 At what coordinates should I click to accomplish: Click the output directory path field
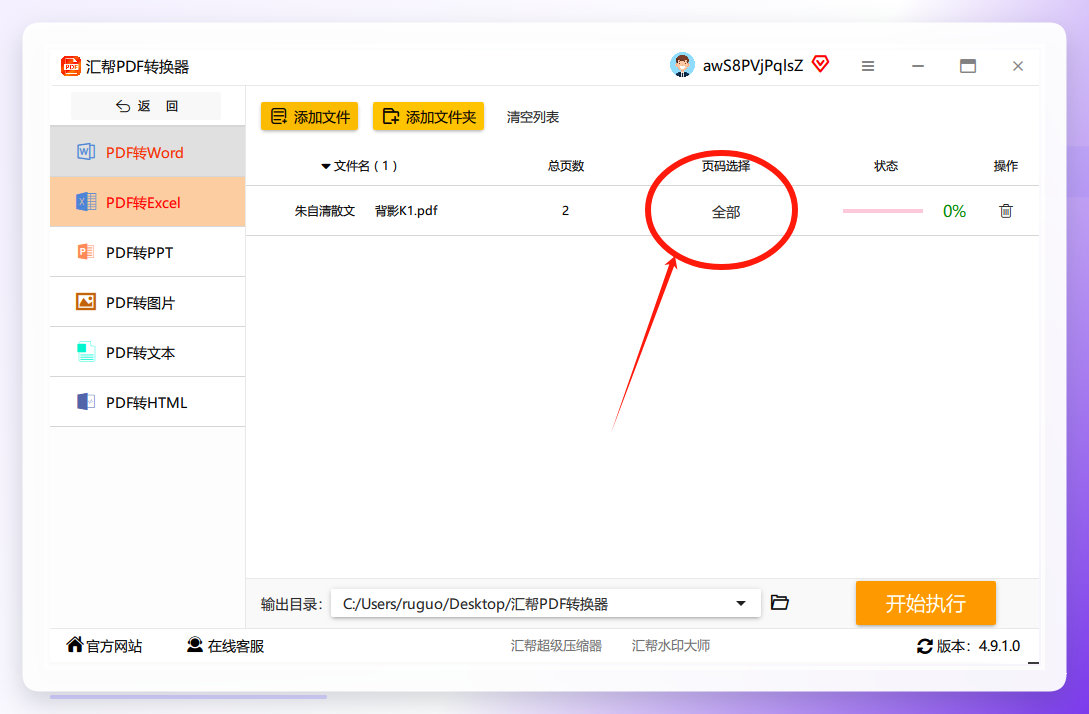point(545,604)
